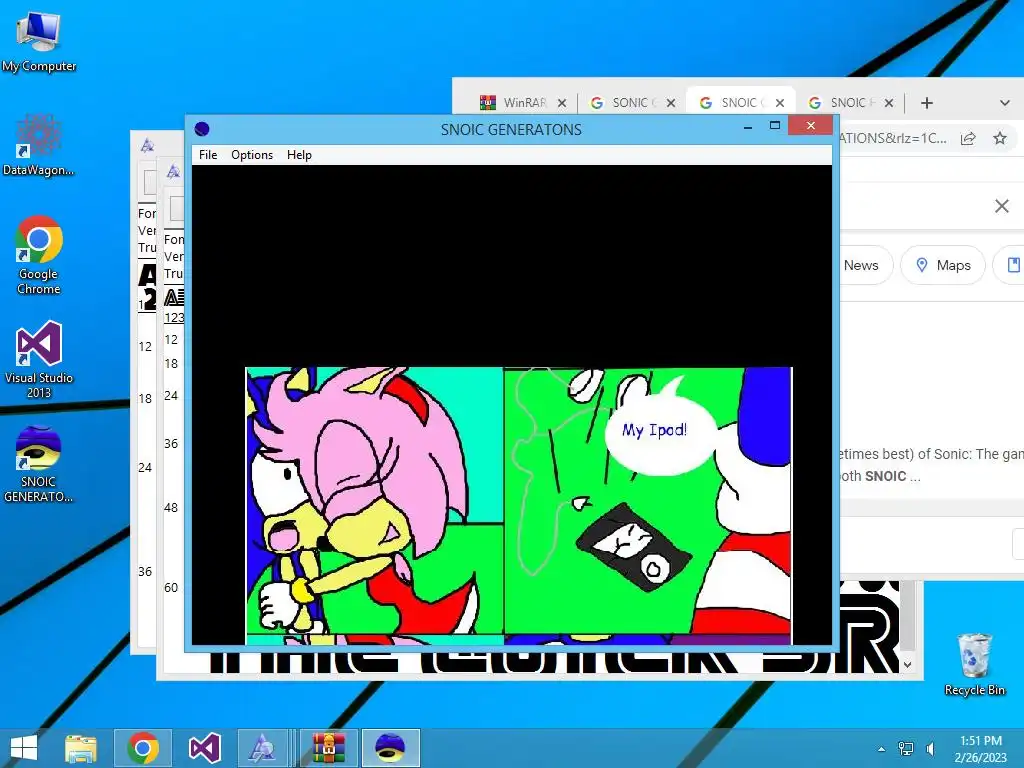
Task: Launch Google Chrome from the desktop
Action: [39, 255]
